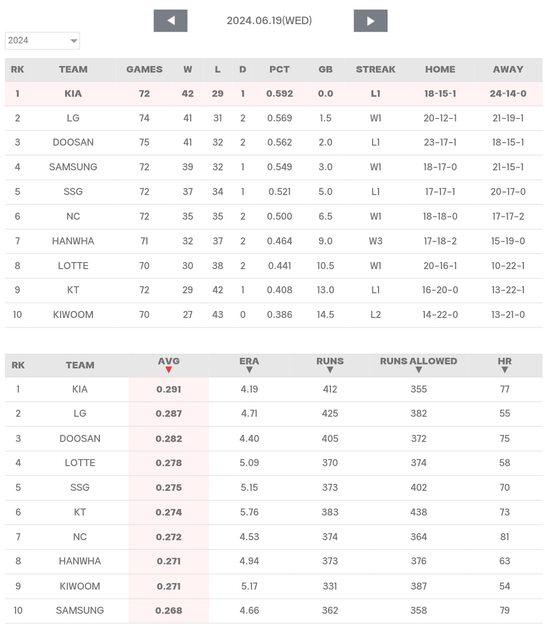
Task: Sort teams by ERA arrow
Action: click(x=249, y=370)
